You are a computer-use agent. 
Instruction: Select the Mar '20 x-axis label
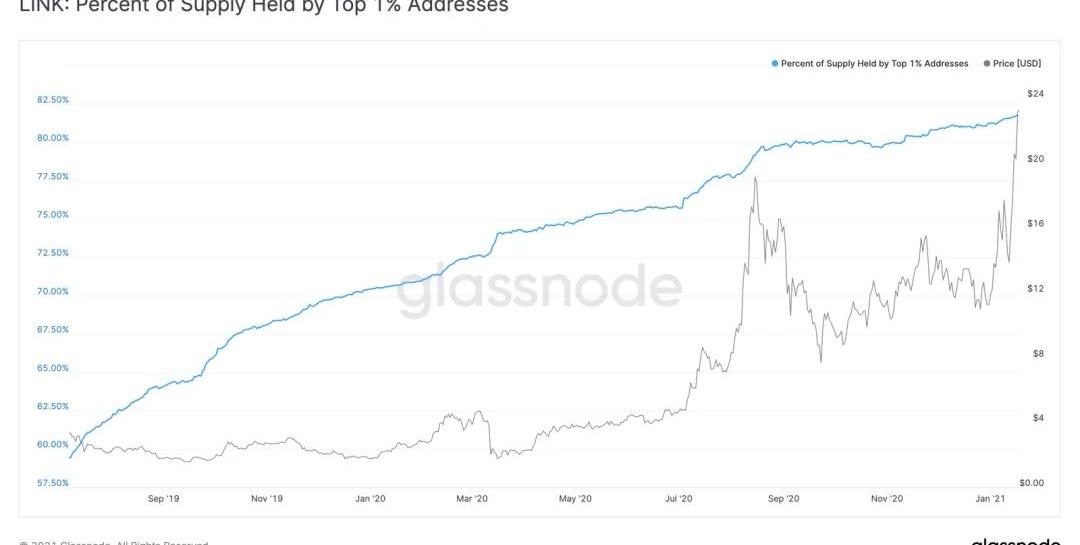point(472,498)
